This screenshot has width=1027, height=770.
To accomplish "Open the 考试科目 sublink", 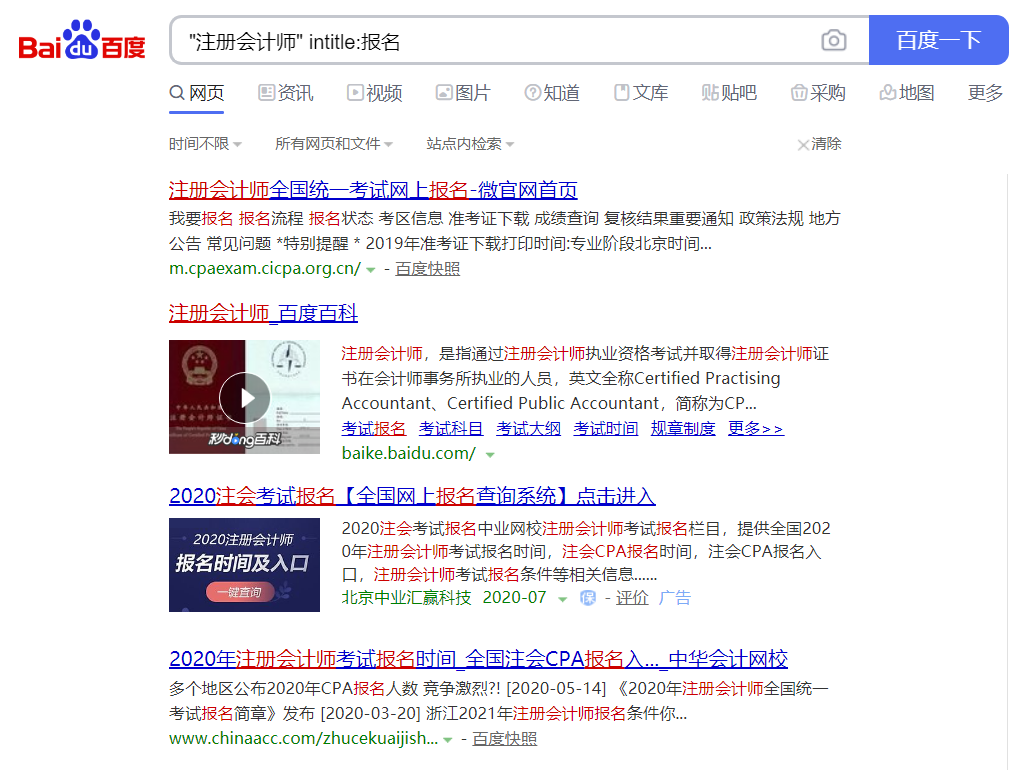I will click(451, 428).
